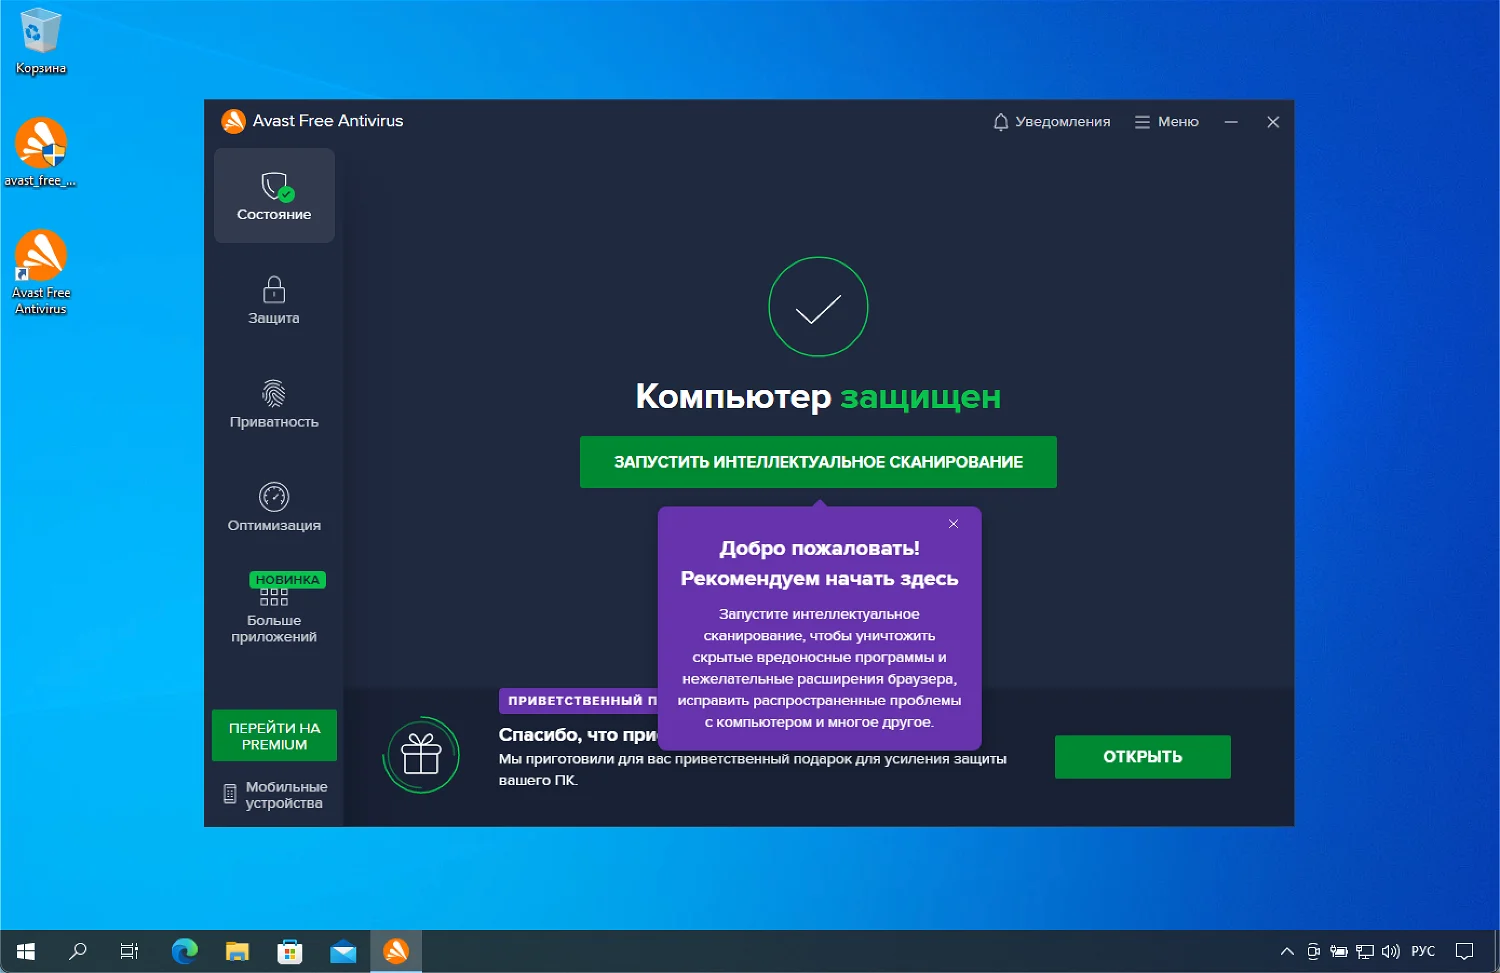Click the welcome gift box icon
The height and width of the screenshot is (973, 1500).
click(x=421, y=755)
